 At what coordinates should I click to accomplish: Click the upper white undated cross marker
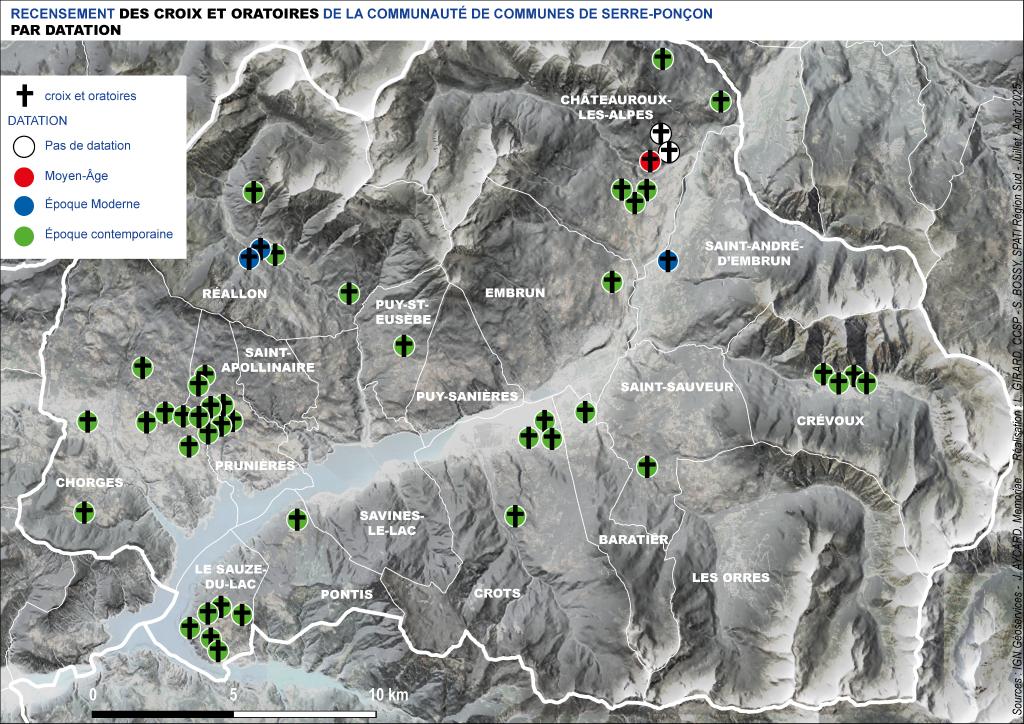tap(661, 134)
